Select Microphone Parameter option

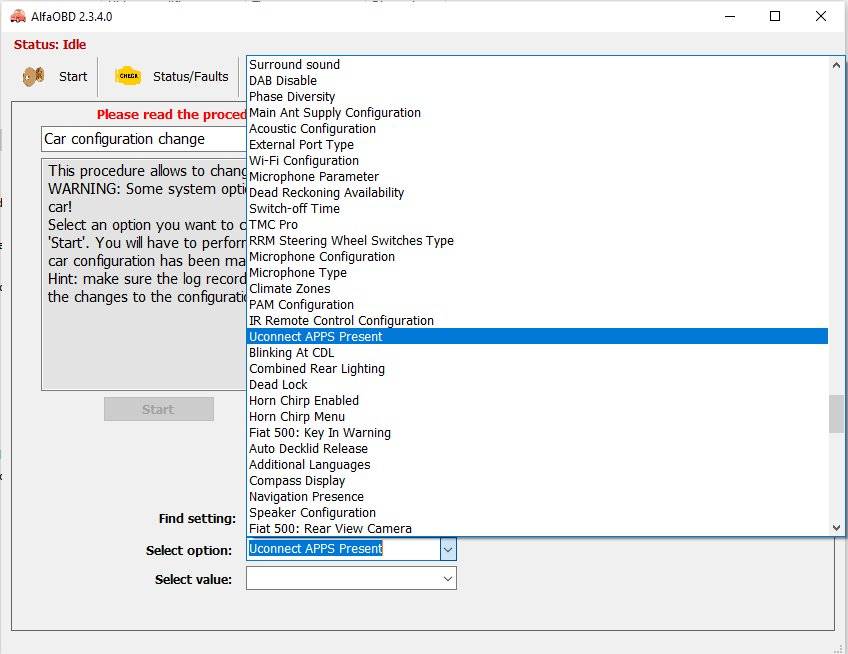click(x=537, y=176)
